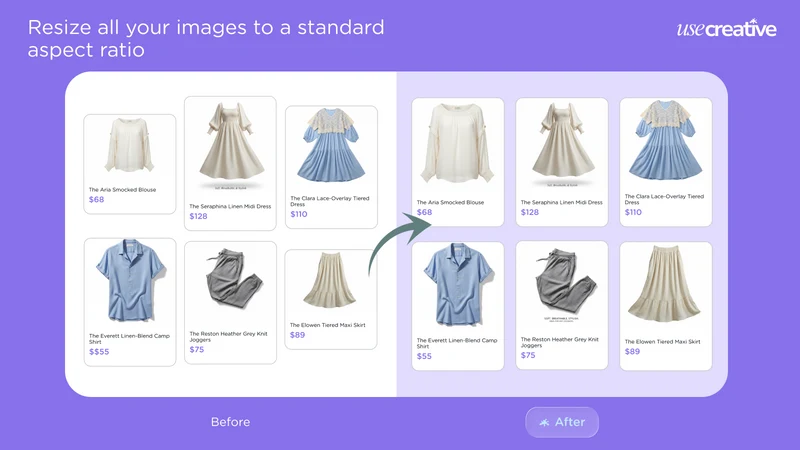The height and width of the screenshot is (450, 800).
Task: Click $110 price in Before panel
Action: coord(299,214)
